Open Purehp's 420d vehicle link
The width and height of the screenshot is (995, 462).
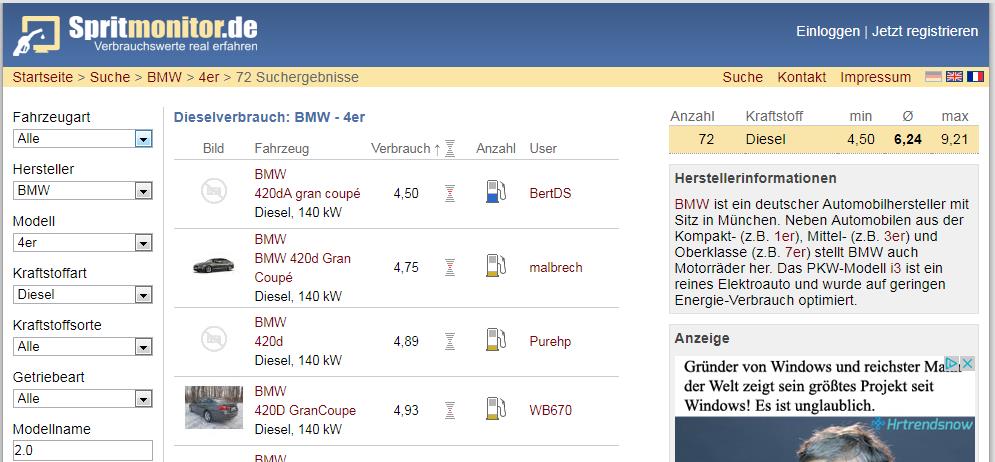tap(268, 341)
